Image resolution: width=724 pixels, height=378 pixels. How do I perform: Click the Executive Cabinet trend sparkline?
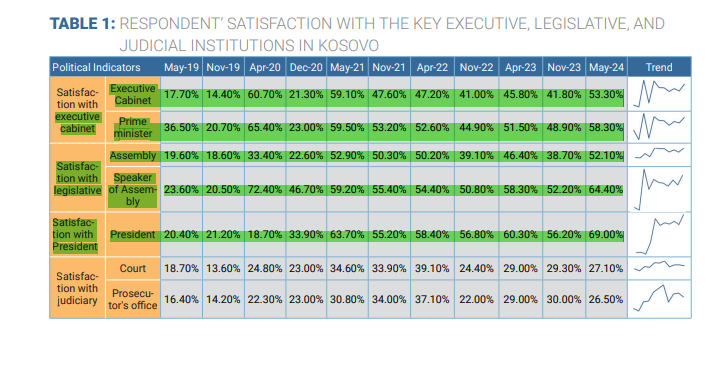659,94
